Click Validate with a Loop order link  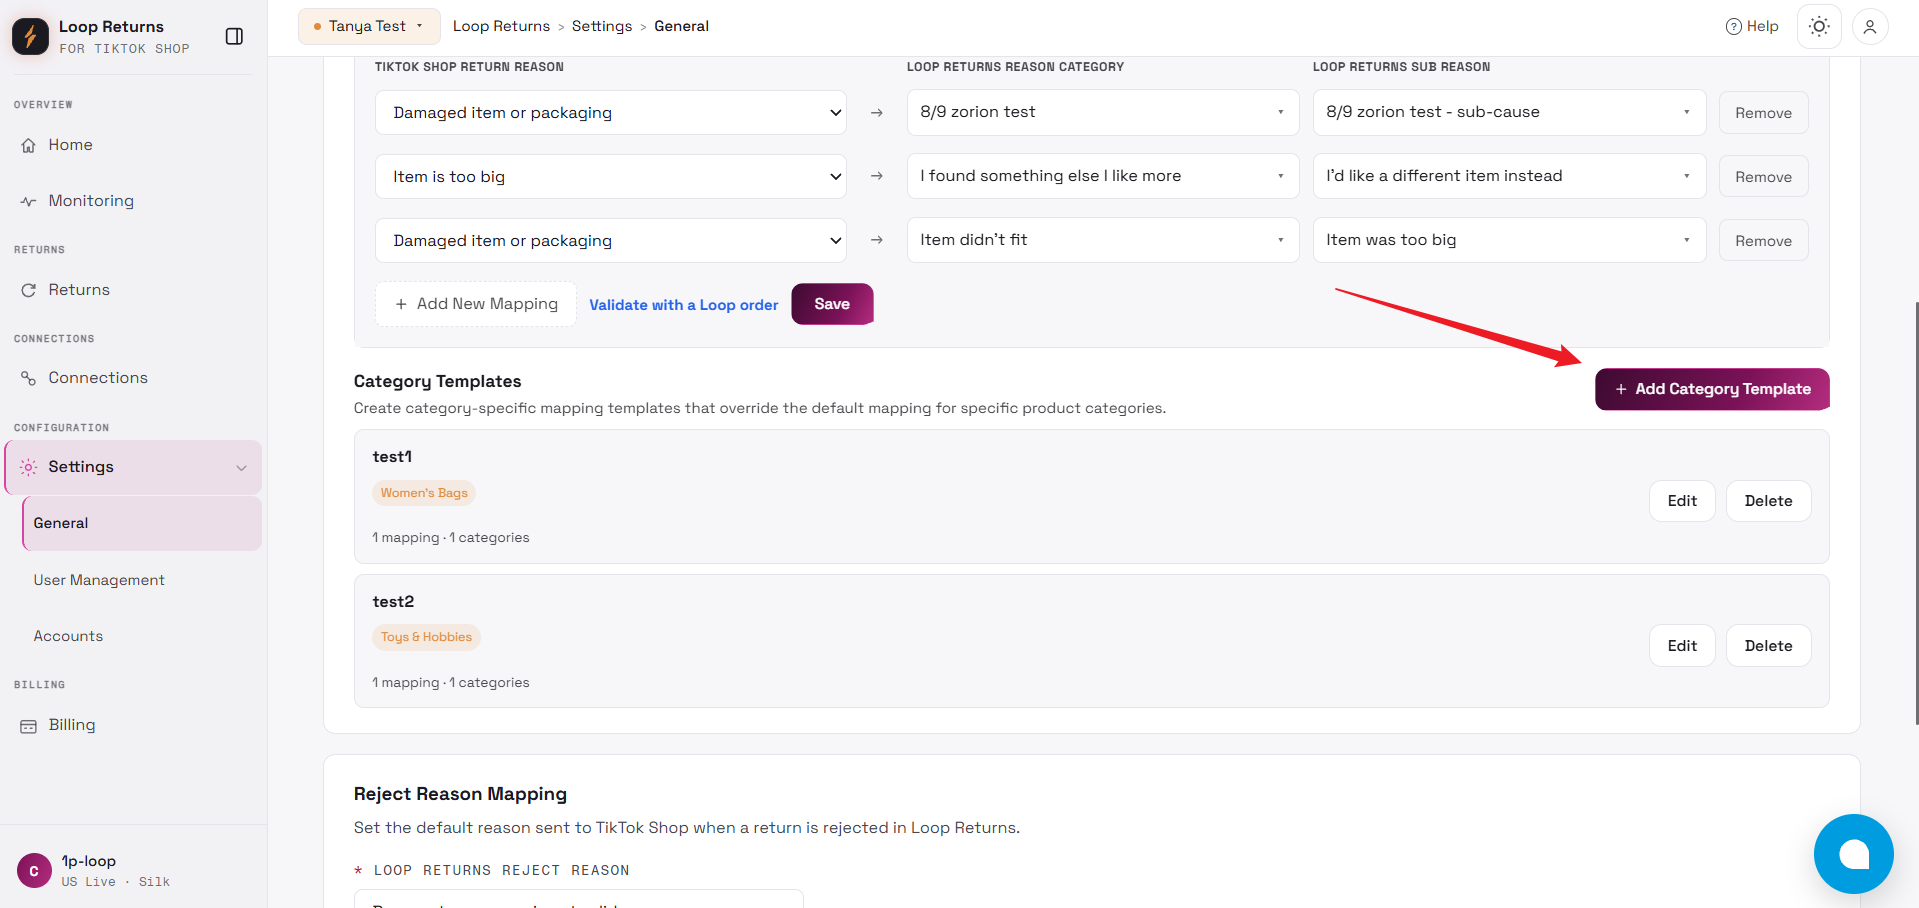[x=683, y=305]
